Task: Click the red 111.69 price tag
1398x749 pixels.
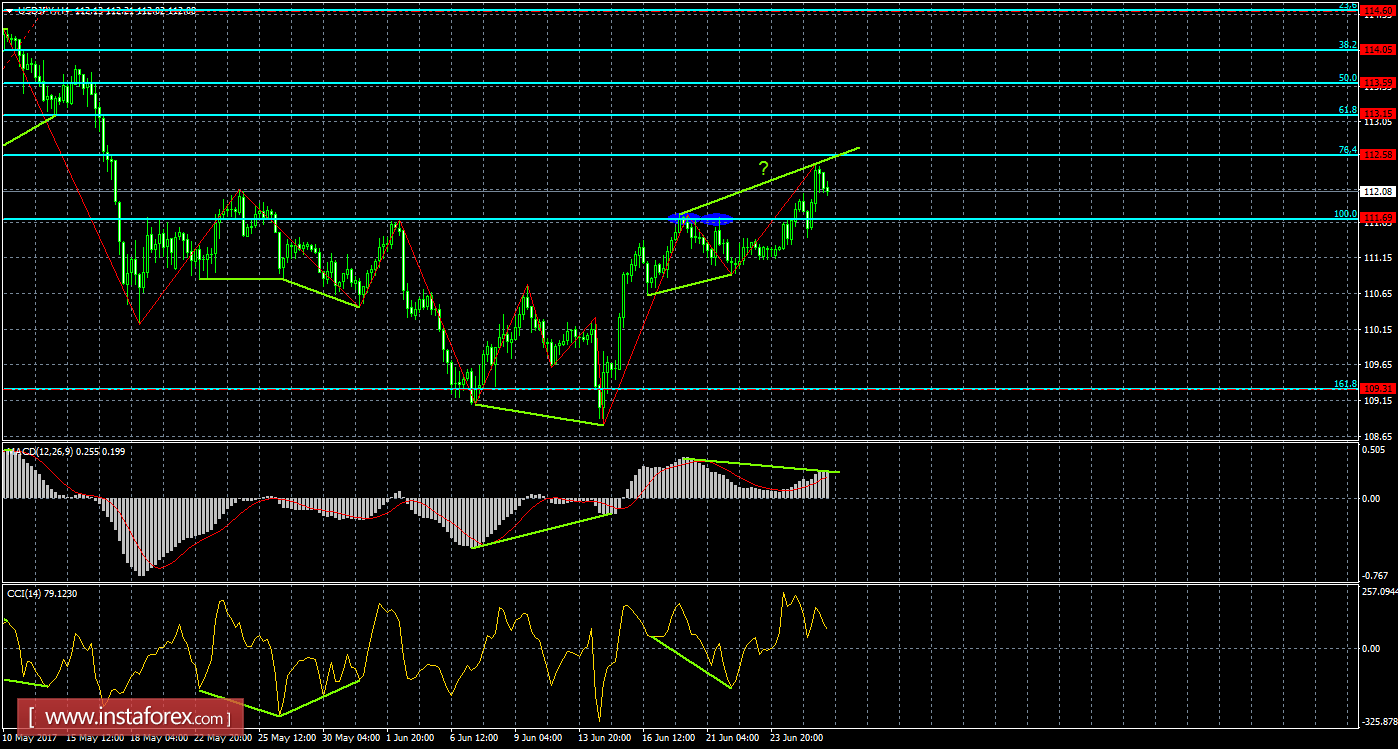Action: (x=1379, y=218)
